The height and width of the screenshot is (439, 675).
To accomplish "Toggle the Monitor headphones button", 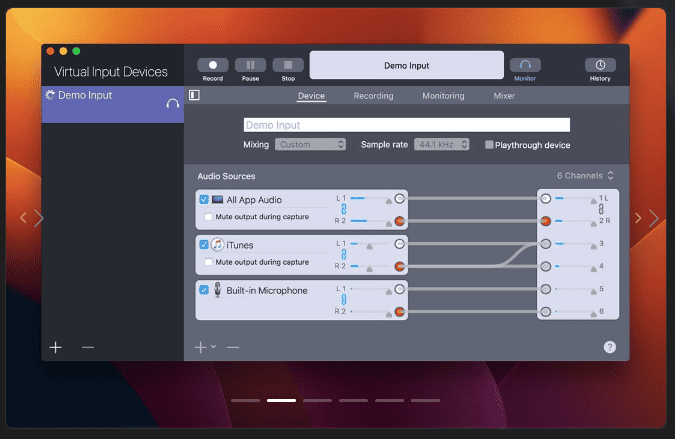I will 525,65.
